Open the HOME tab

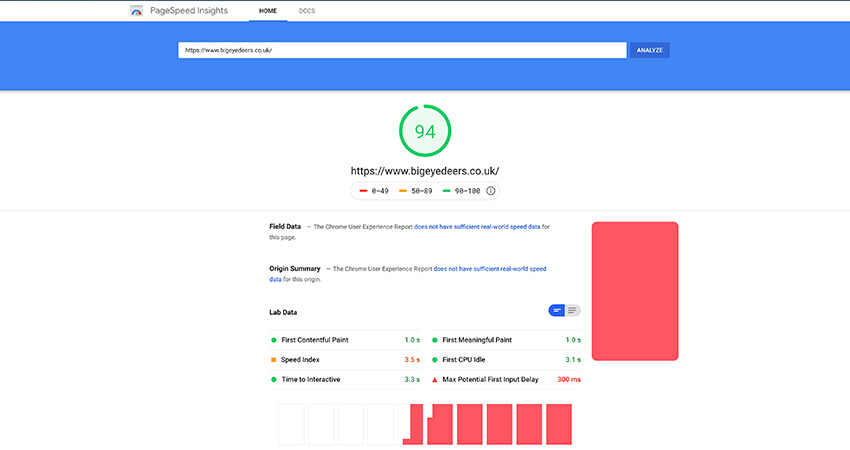pyautogui.click(x=268, y=11)
